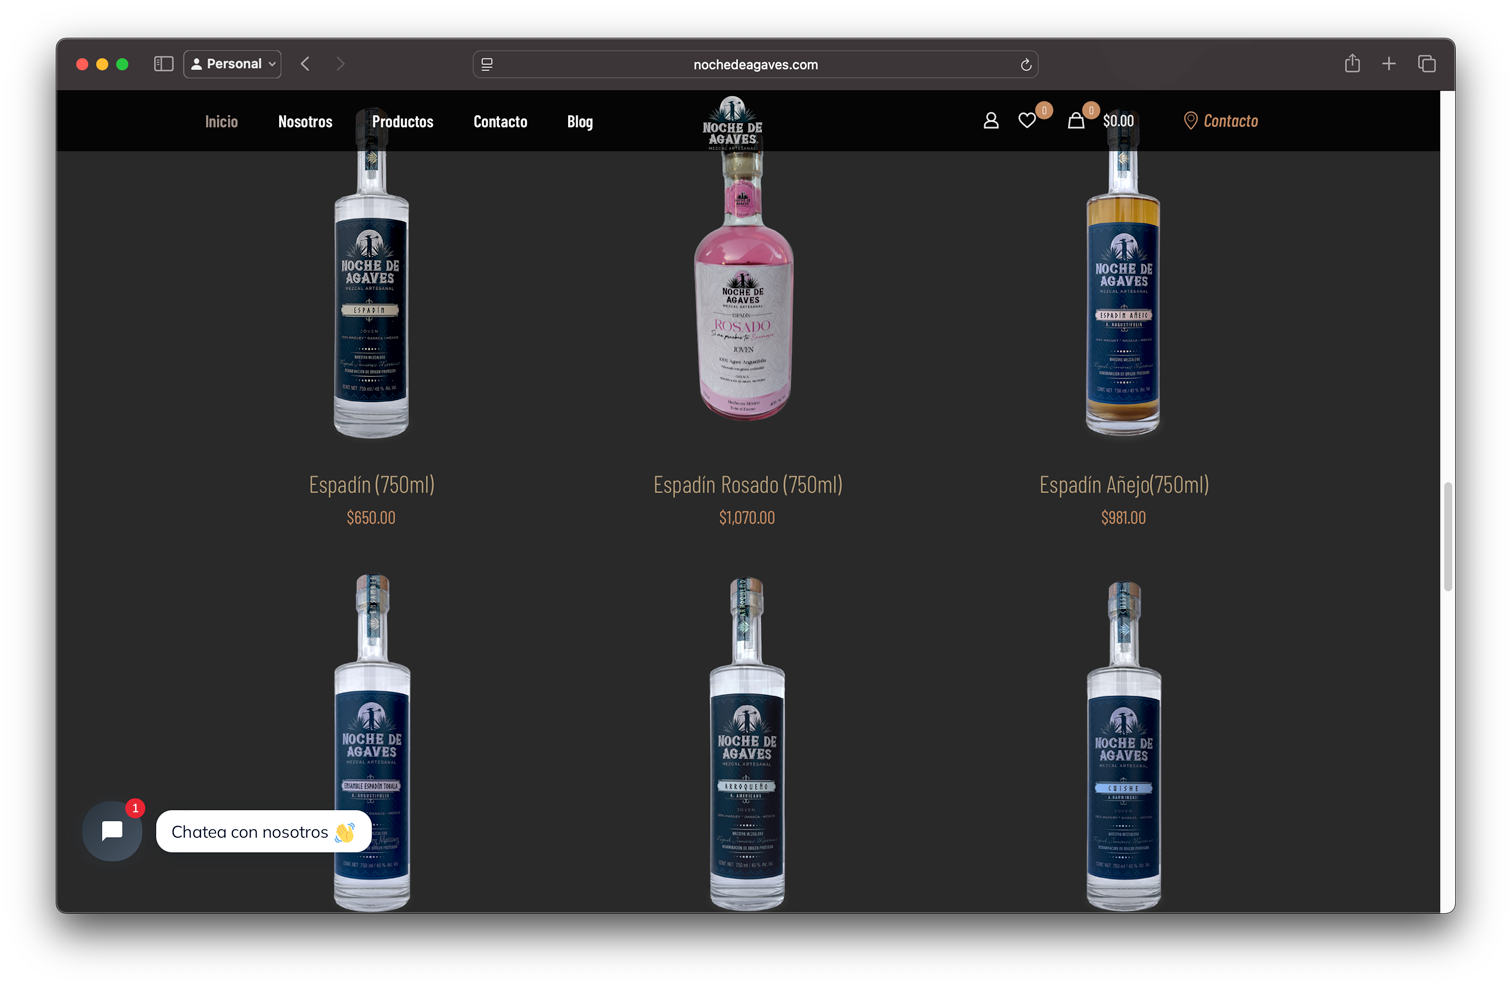The image size is (1511, 987).
Task: Click the Chatea con nosotros message
Action: [263, 832]
